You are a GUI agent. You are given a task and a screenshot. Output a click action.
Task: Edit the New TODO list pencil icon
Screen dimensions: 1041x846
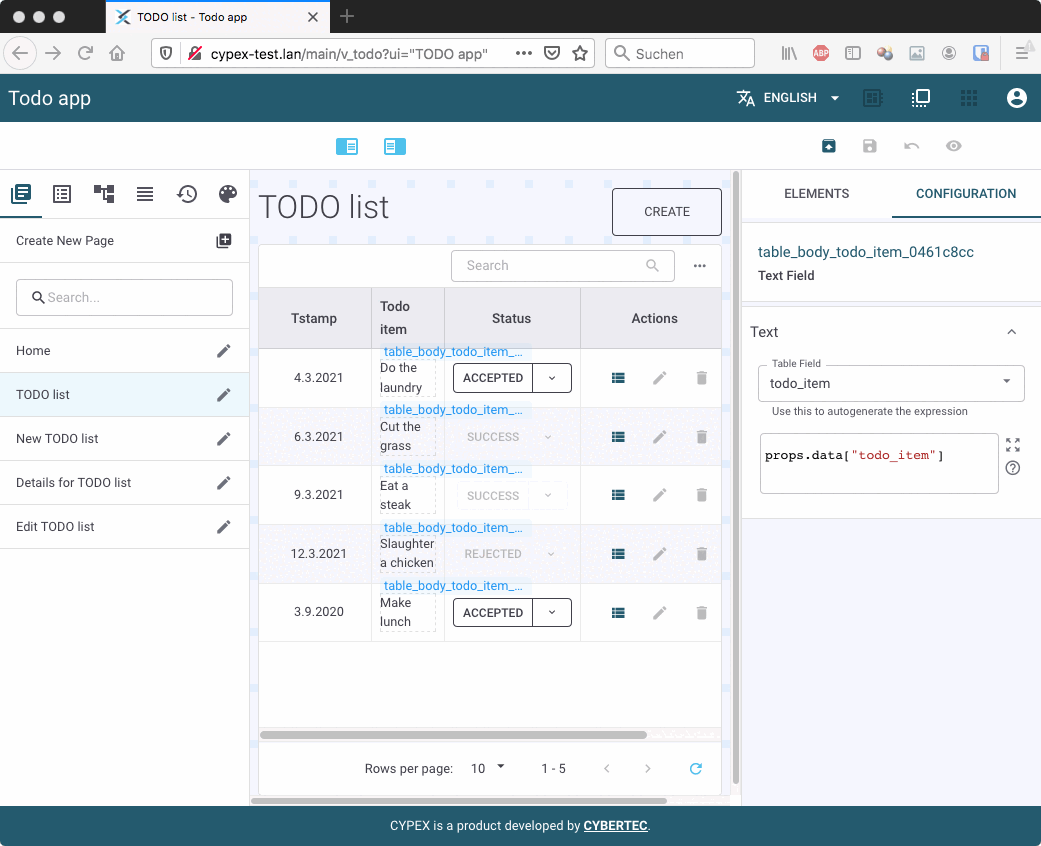(x=224, y=438)
